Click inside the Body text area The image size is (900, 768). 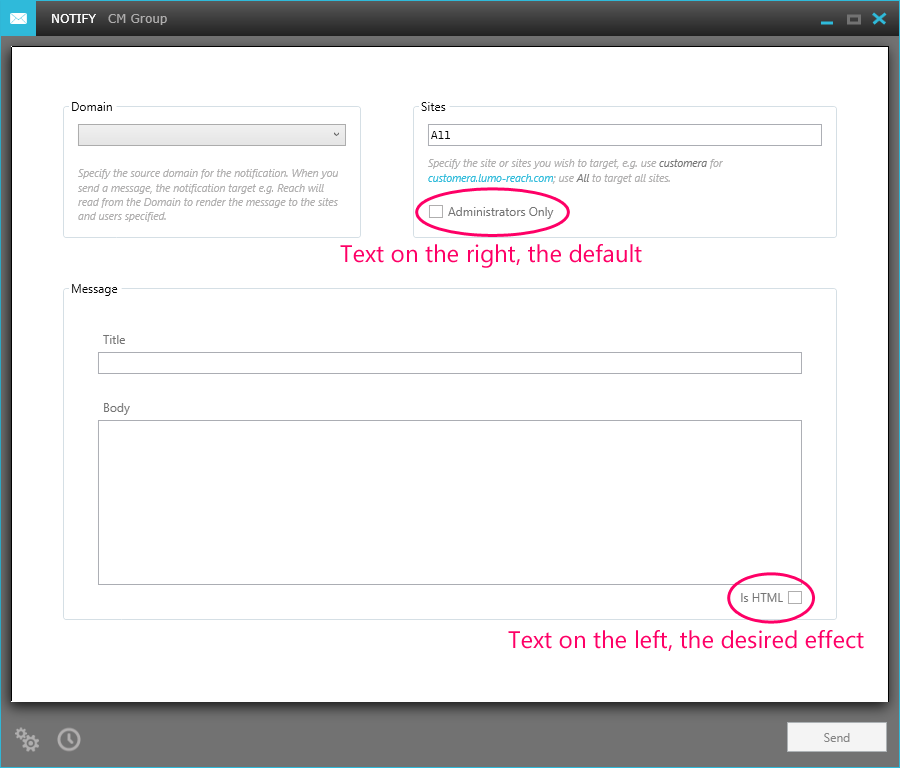(x=449, y=502)
